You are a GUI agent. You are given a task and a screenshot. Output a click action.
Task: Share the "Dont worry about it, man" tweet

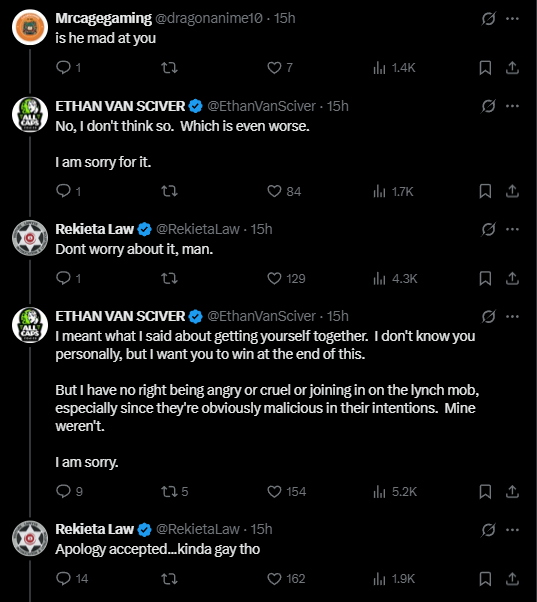pyautogui.click(x=512, y=278)
